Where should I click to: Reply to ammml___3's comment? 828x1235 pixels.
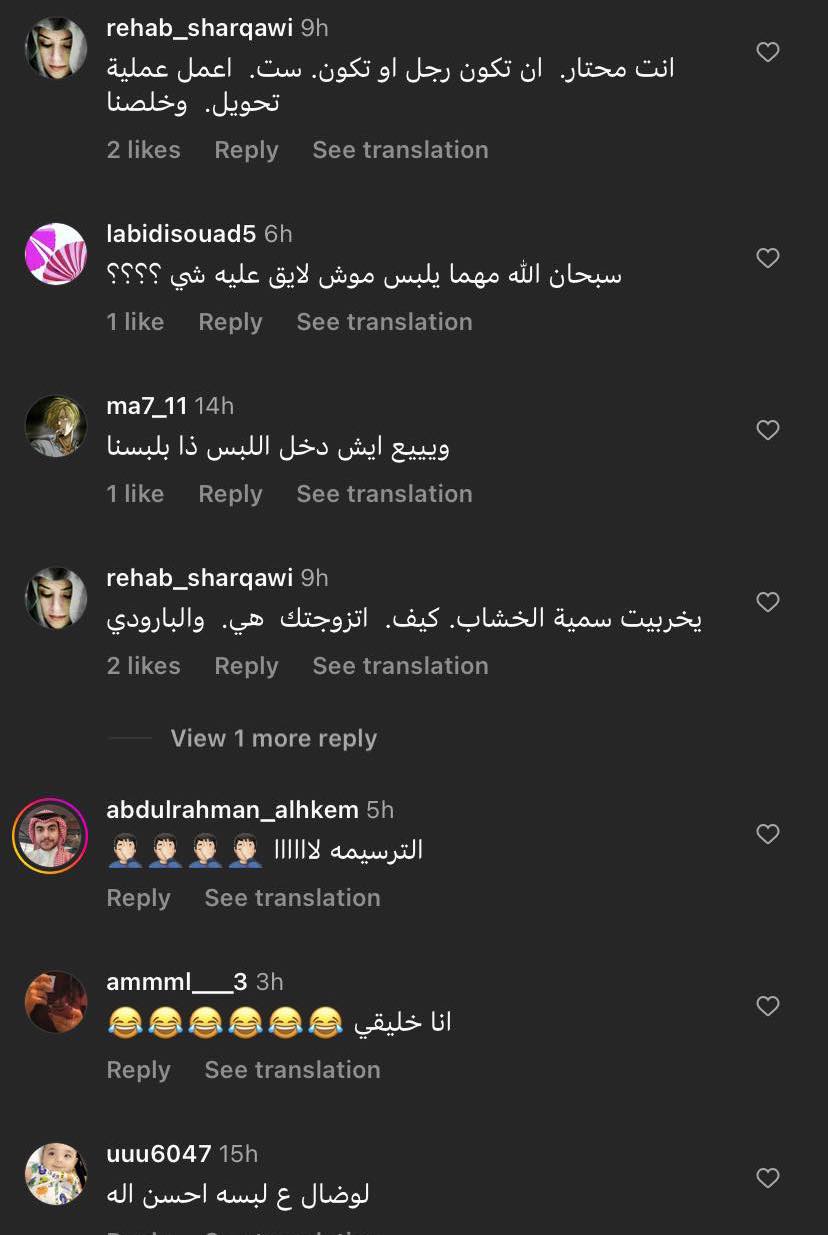138,1070
